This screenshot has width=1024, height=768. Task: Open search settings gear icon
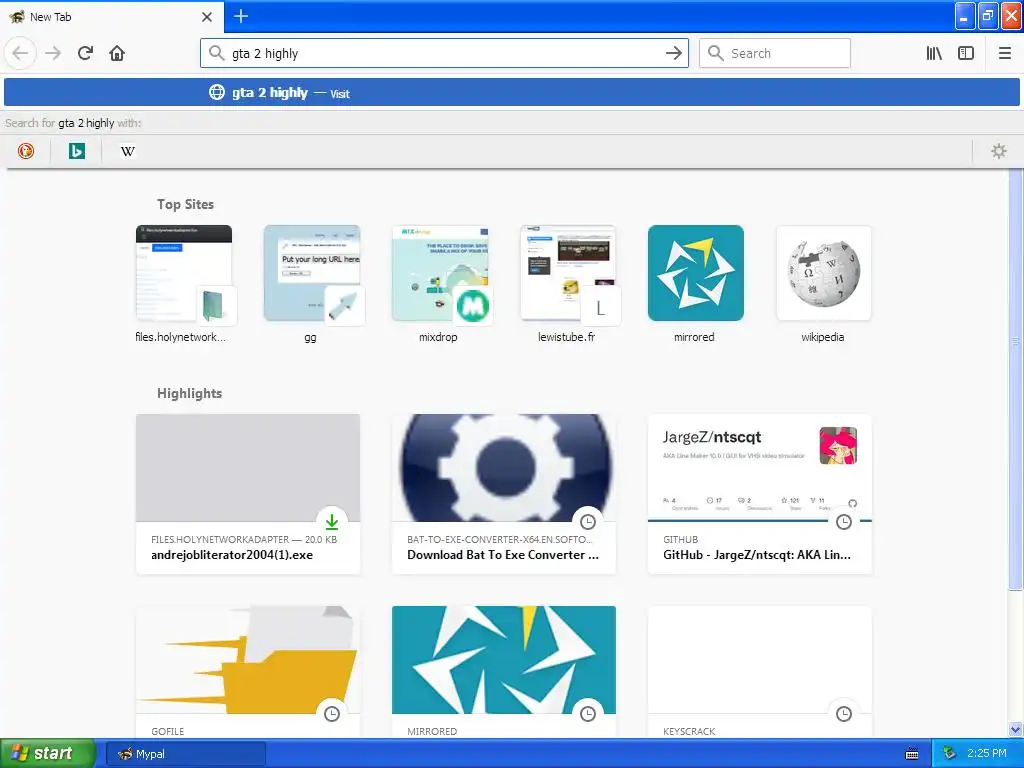(x=999, y=152)
